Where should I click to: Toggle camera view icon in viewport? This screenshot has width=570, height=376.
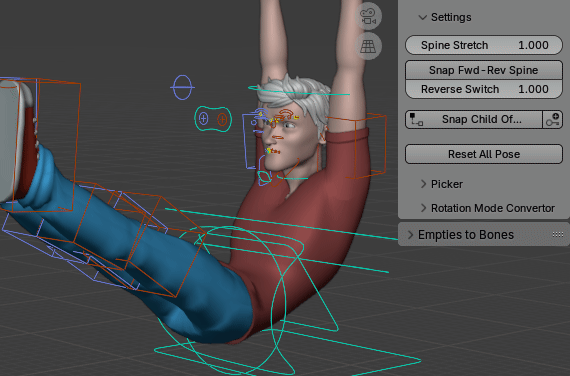tap(368, 16)
